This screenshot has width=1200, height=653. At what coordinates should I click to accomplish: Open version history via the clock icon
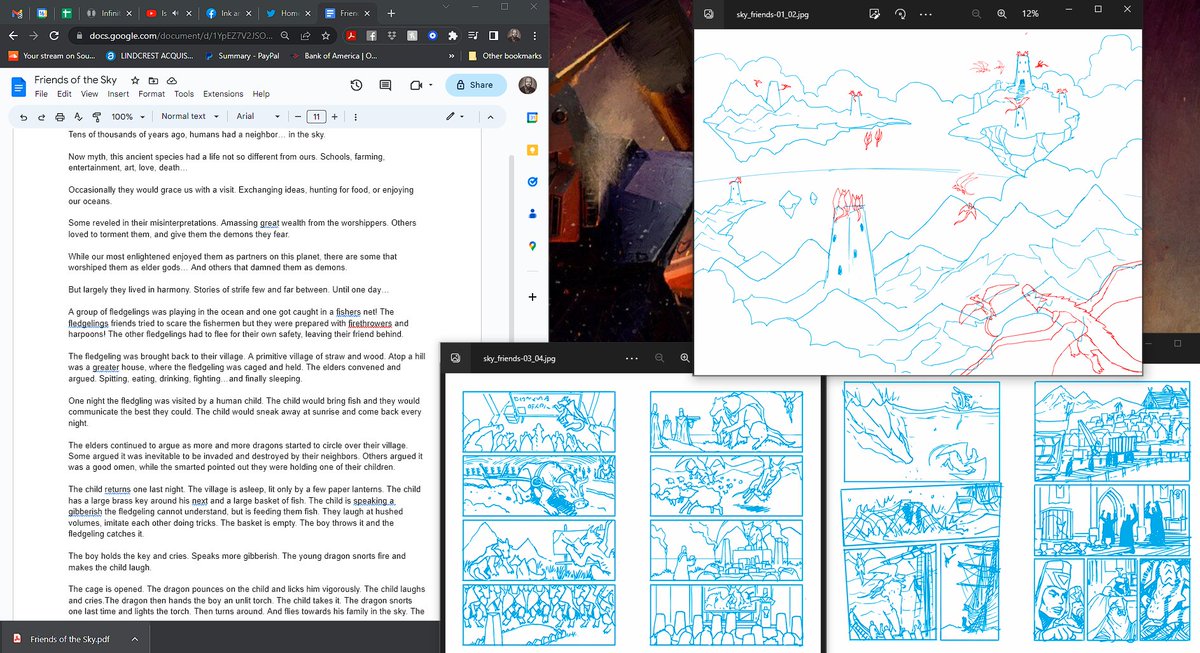[x=356, y=85]
